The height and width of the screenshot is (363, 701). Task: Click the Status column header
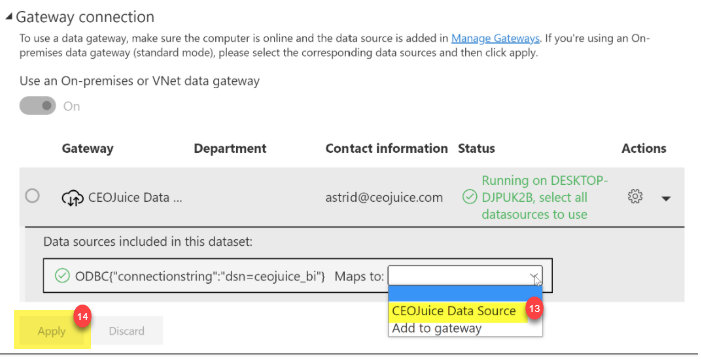click(476, 148)
